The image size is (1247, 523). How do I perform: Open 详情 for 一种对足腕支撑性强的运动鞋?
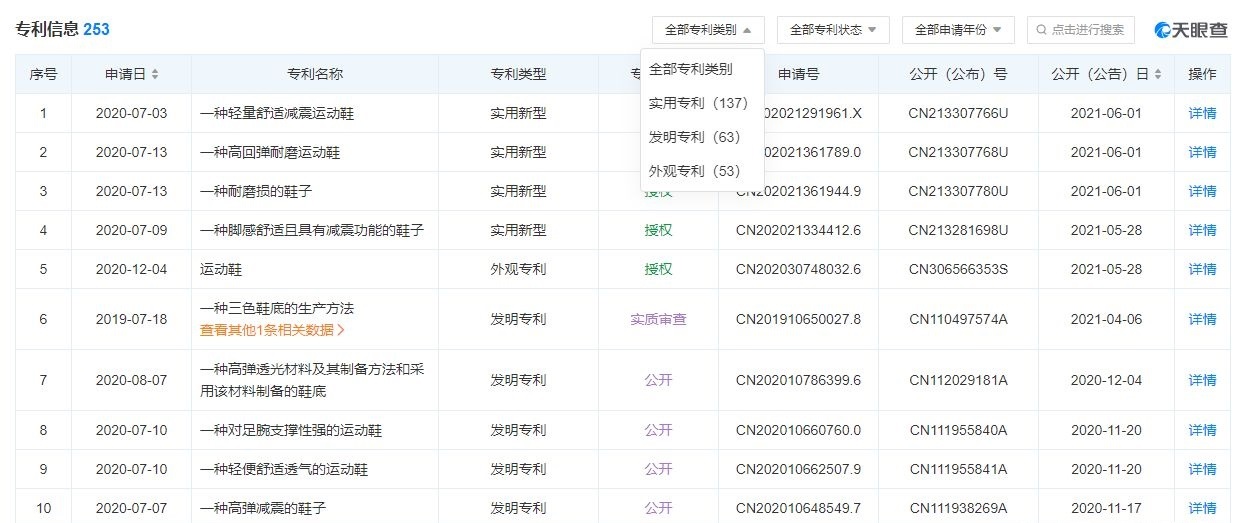(x=1202, y=430)
